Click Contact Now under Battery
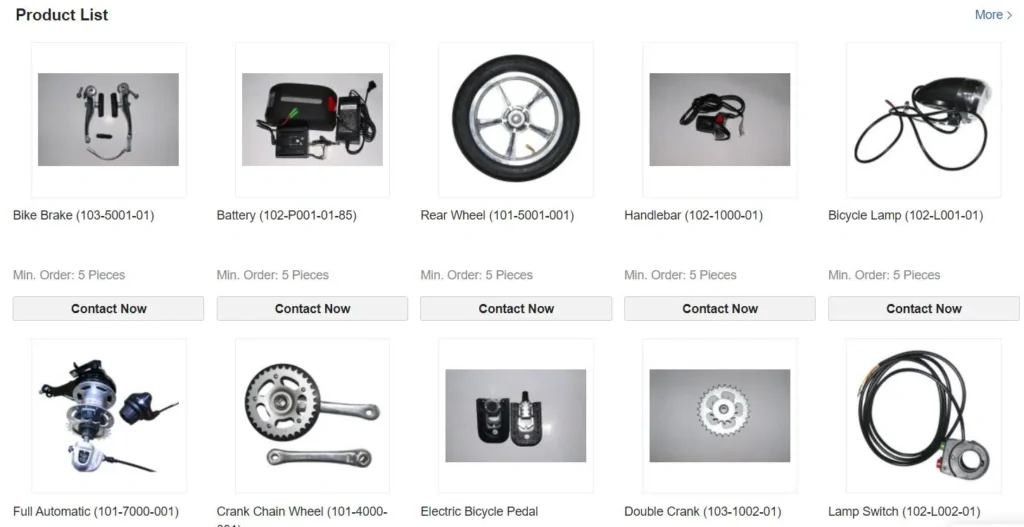Viewport: 1024px width, 527px height. pos(312,308)
